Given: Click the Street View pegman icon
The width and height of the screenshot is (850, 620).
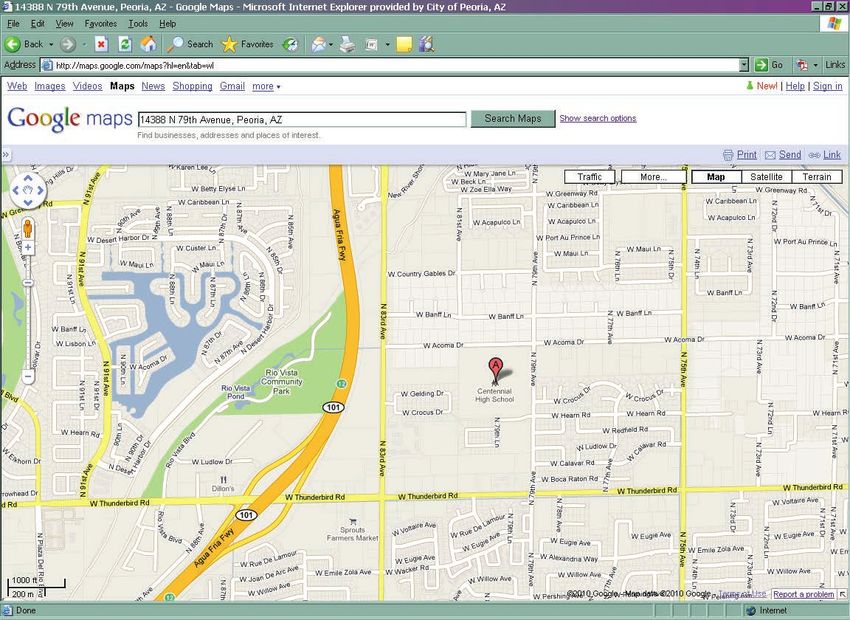Looking at the screenshot, I should [x=28, y=229].
